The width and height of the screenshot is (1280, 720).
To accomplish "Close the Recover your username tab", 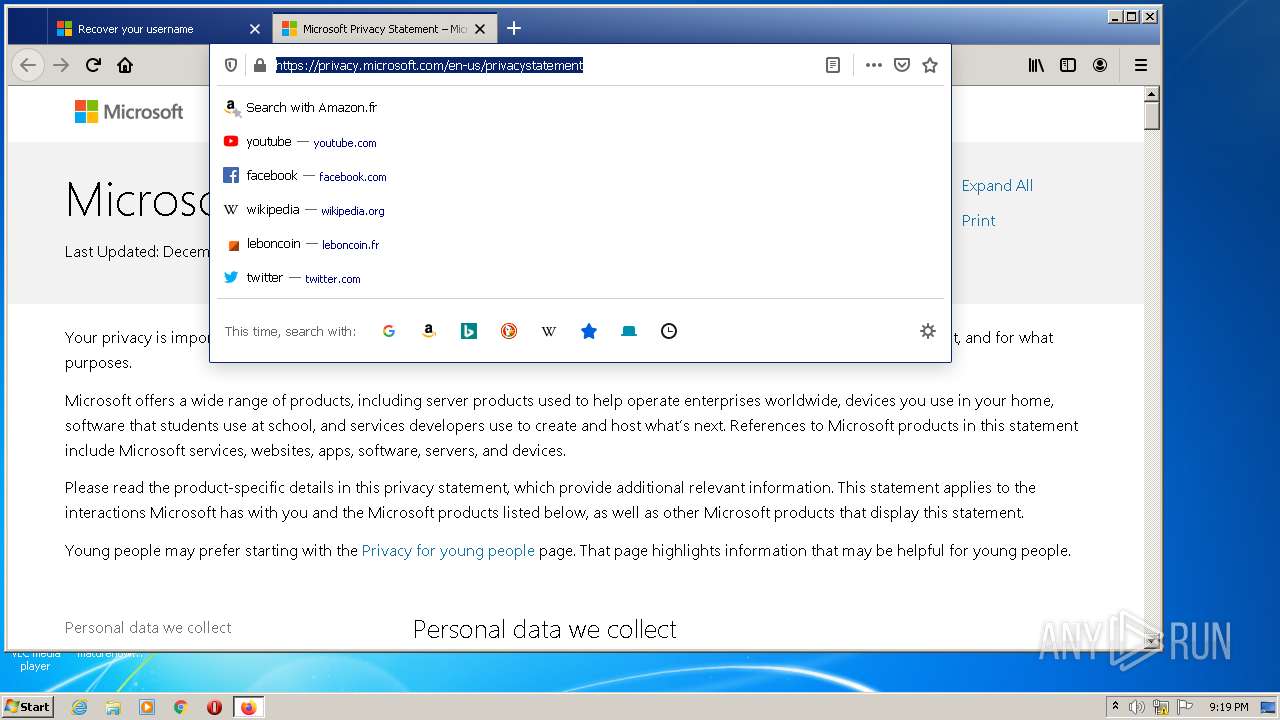I will point(254,29).
